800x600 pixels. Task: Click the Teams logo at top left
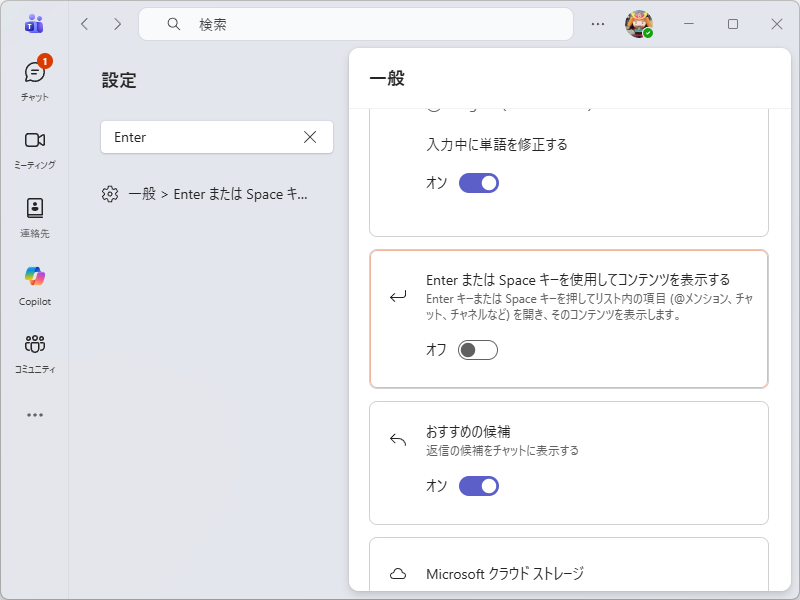(33, 22)
